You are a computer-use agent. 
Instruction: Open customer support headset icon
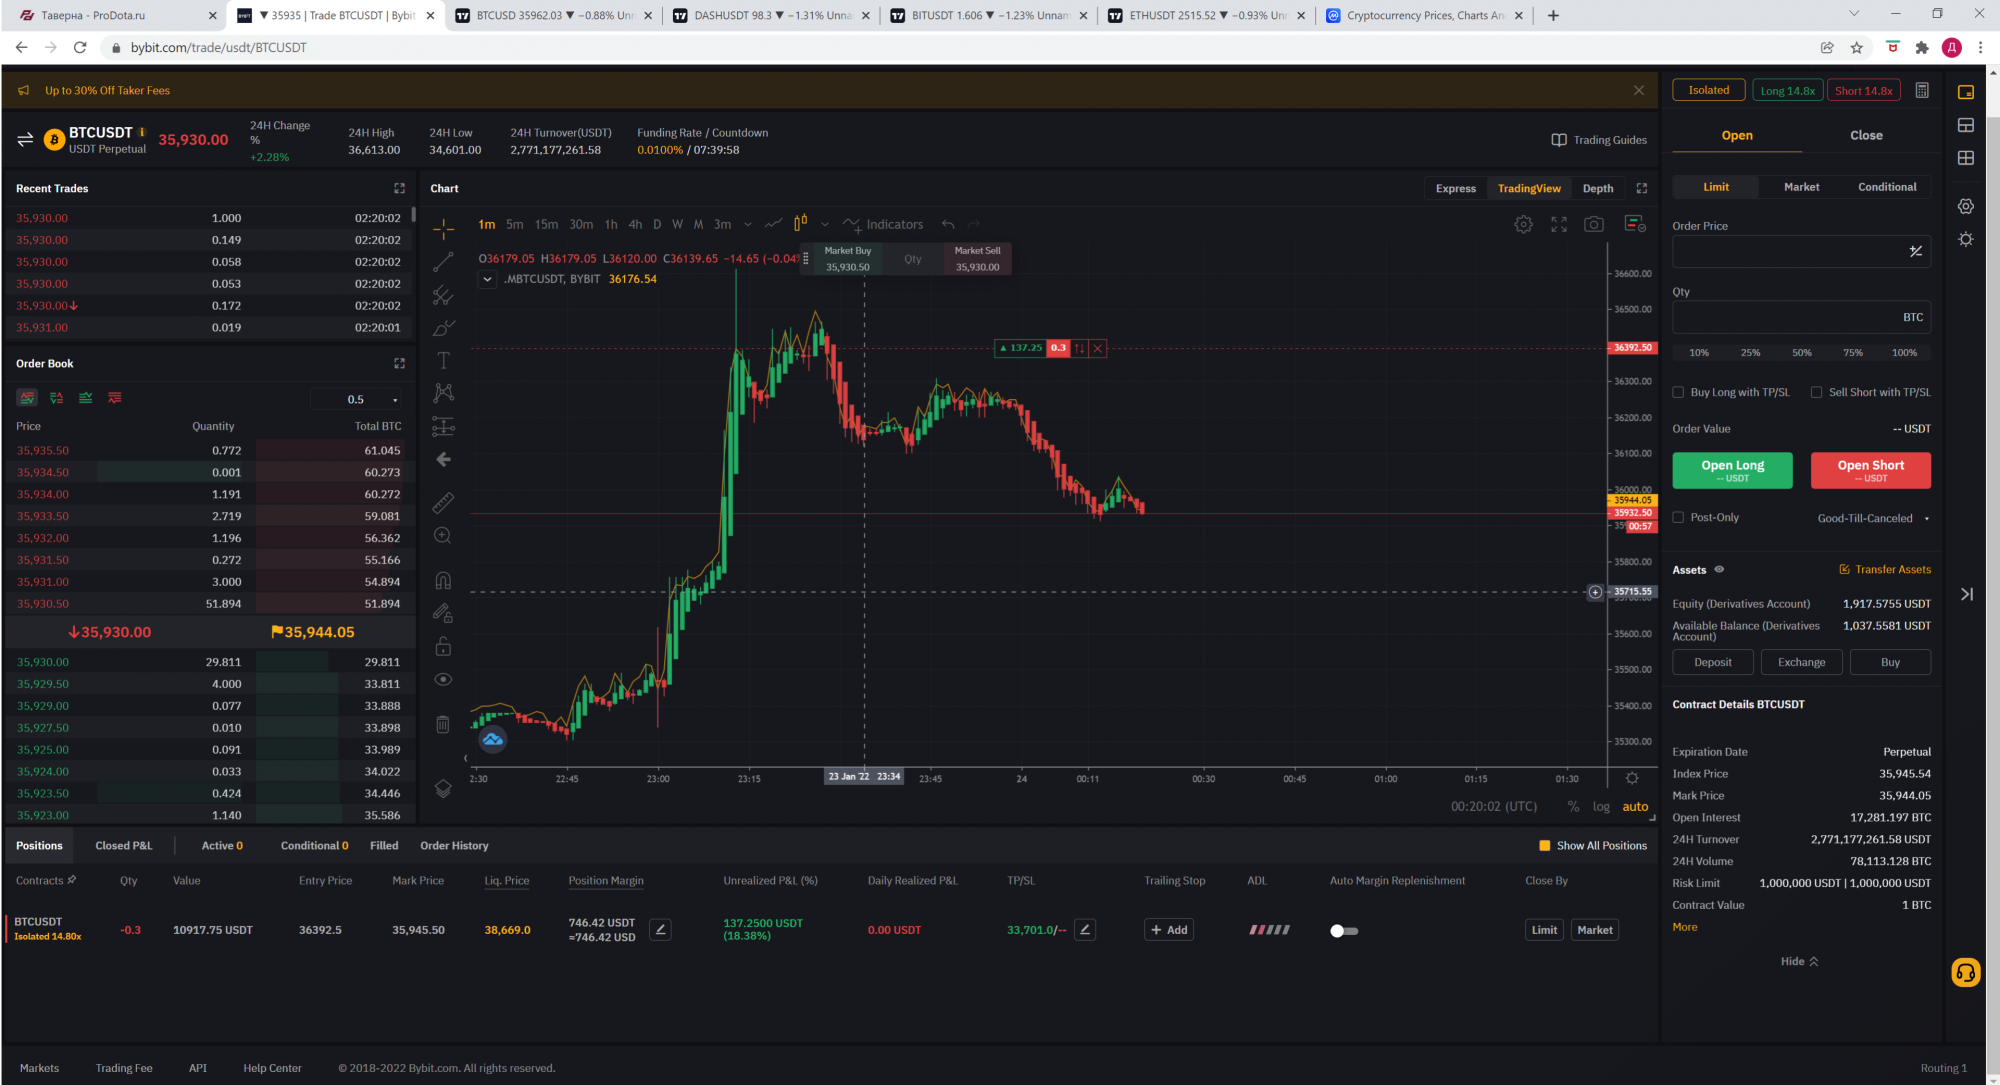(1965, 972)
